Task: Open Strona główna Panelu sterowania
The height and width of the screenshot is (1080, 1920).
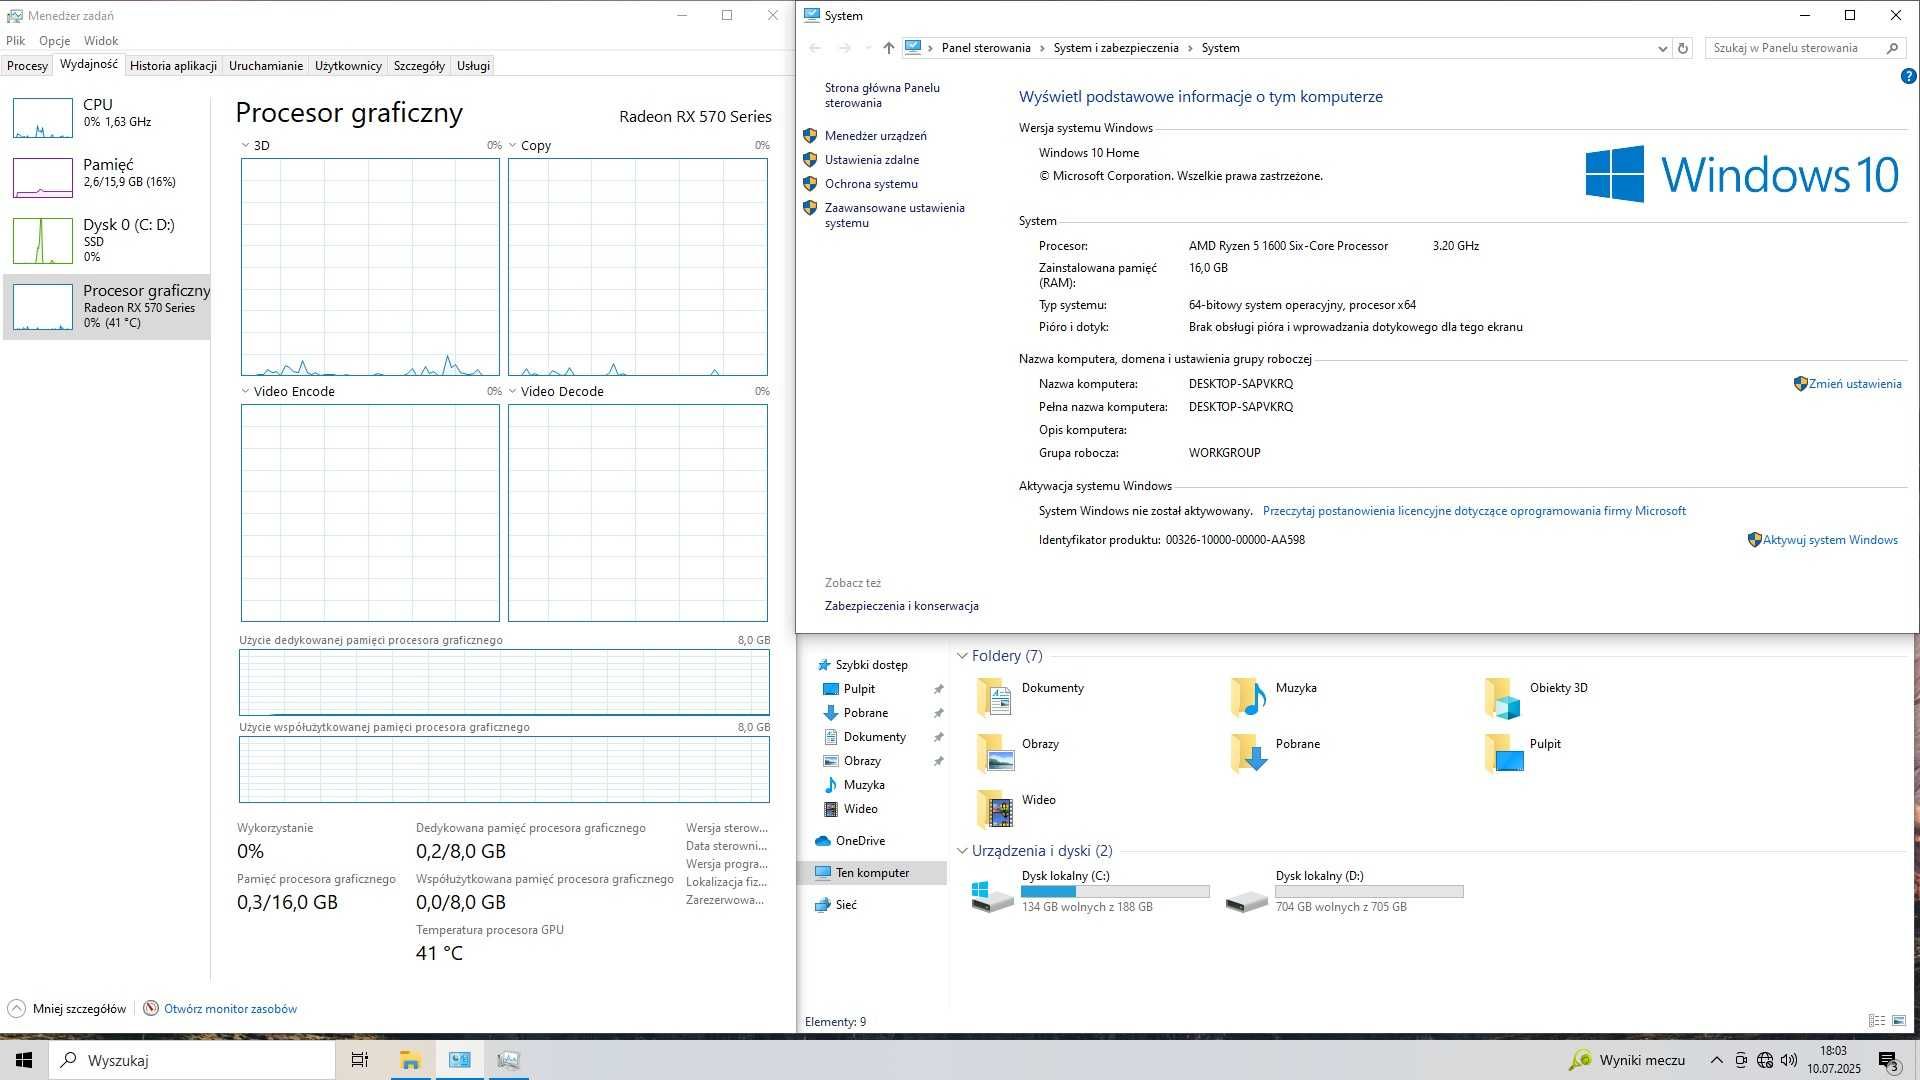Action: [x=882, y=95]
